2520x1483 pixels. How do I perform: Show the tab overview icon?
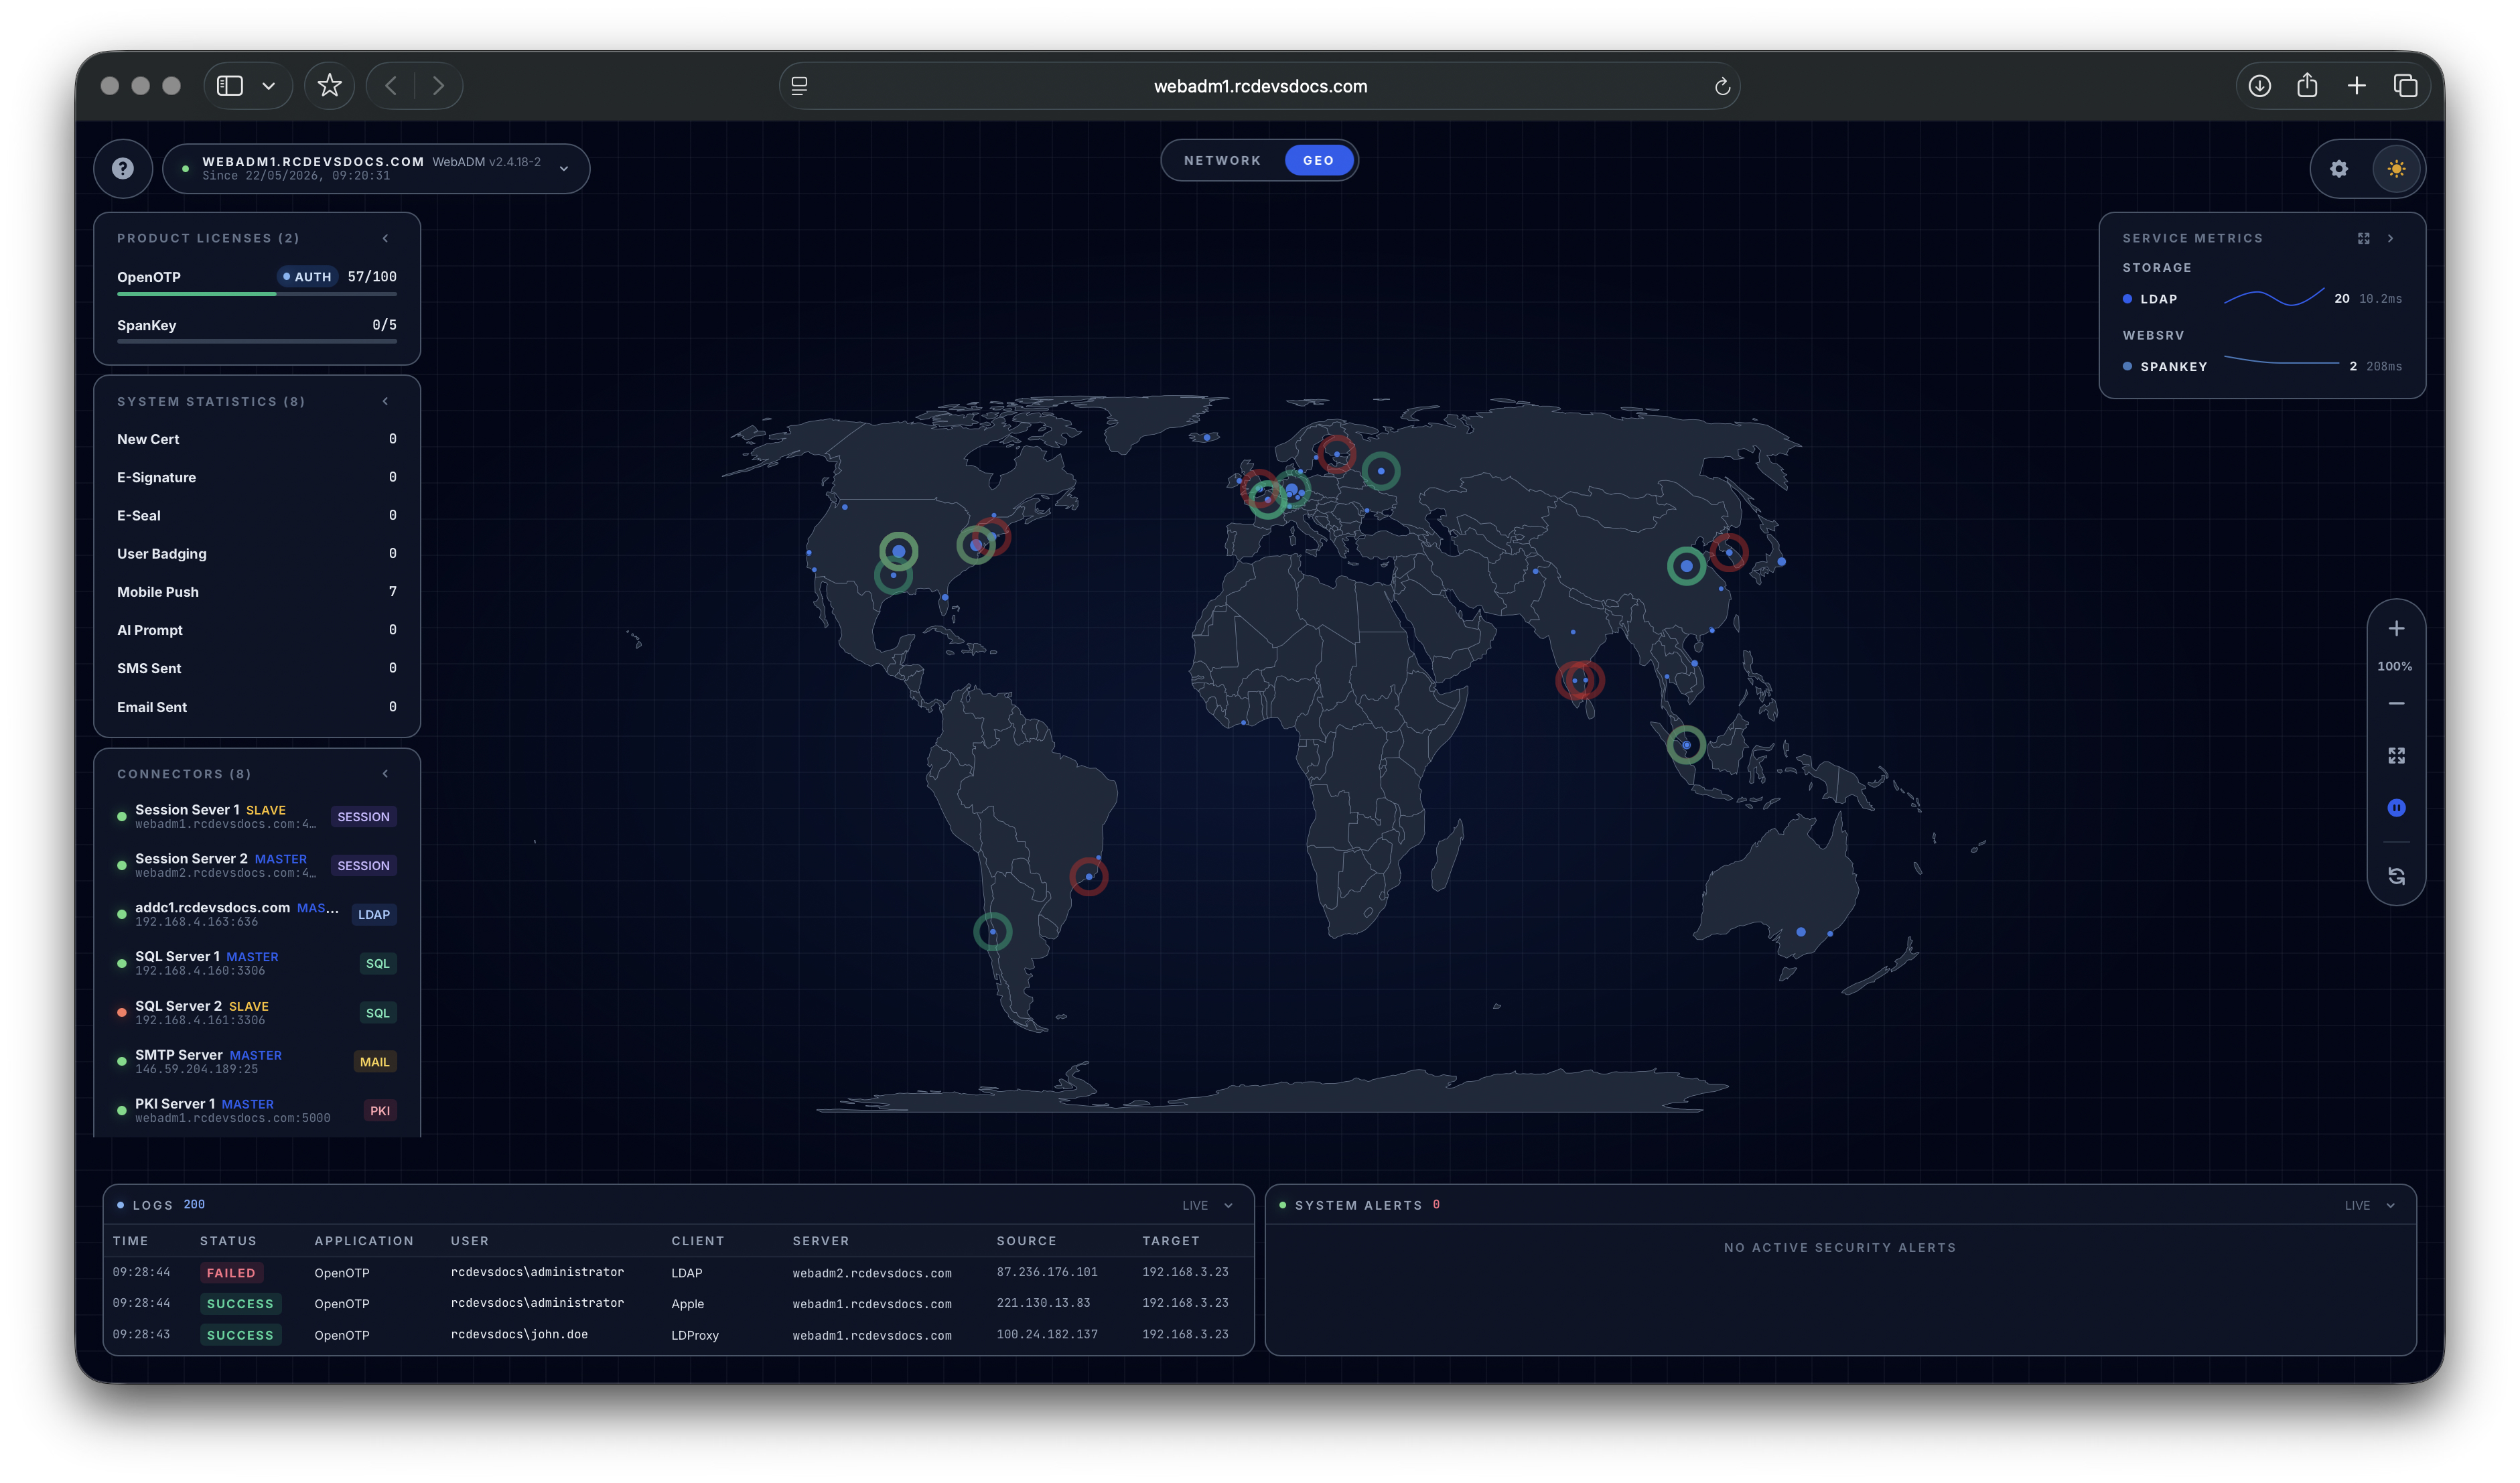(x=2405, y=86)
